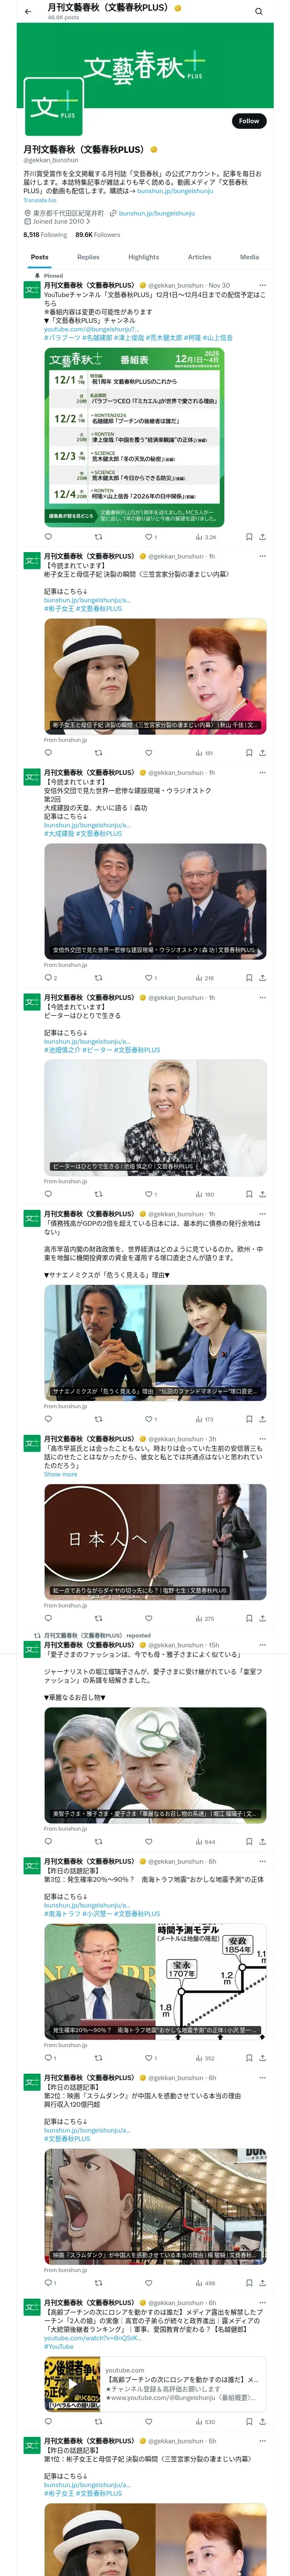The height and width of the screenshot is (2576, 290).
Task: Open the profile avatar picture
Action: point(52,107)
